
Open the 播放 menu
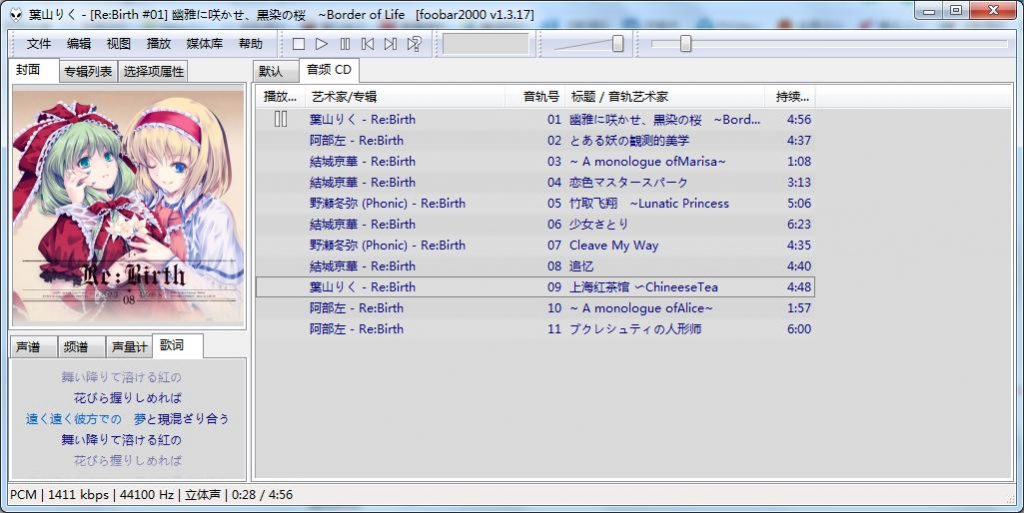(158, 44)
